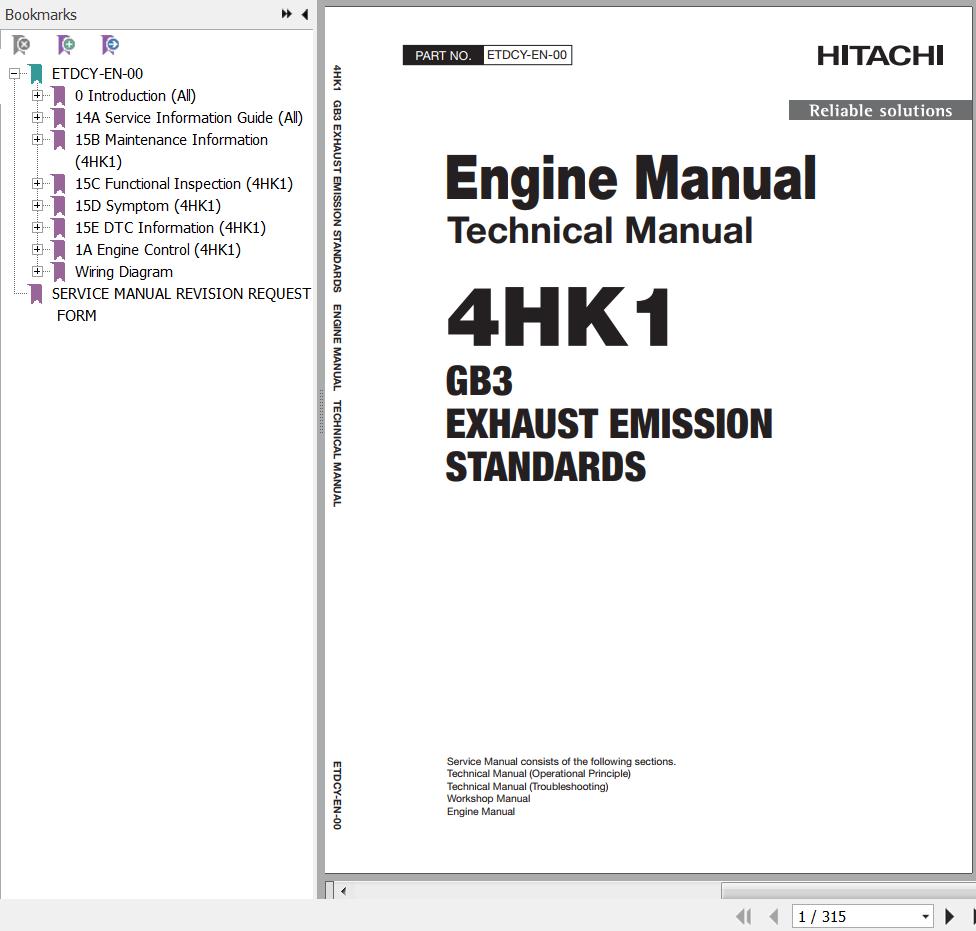Expand the Wiring Diagram bookmark node
This screenshot has height=931, width=976.
(37, 272)
